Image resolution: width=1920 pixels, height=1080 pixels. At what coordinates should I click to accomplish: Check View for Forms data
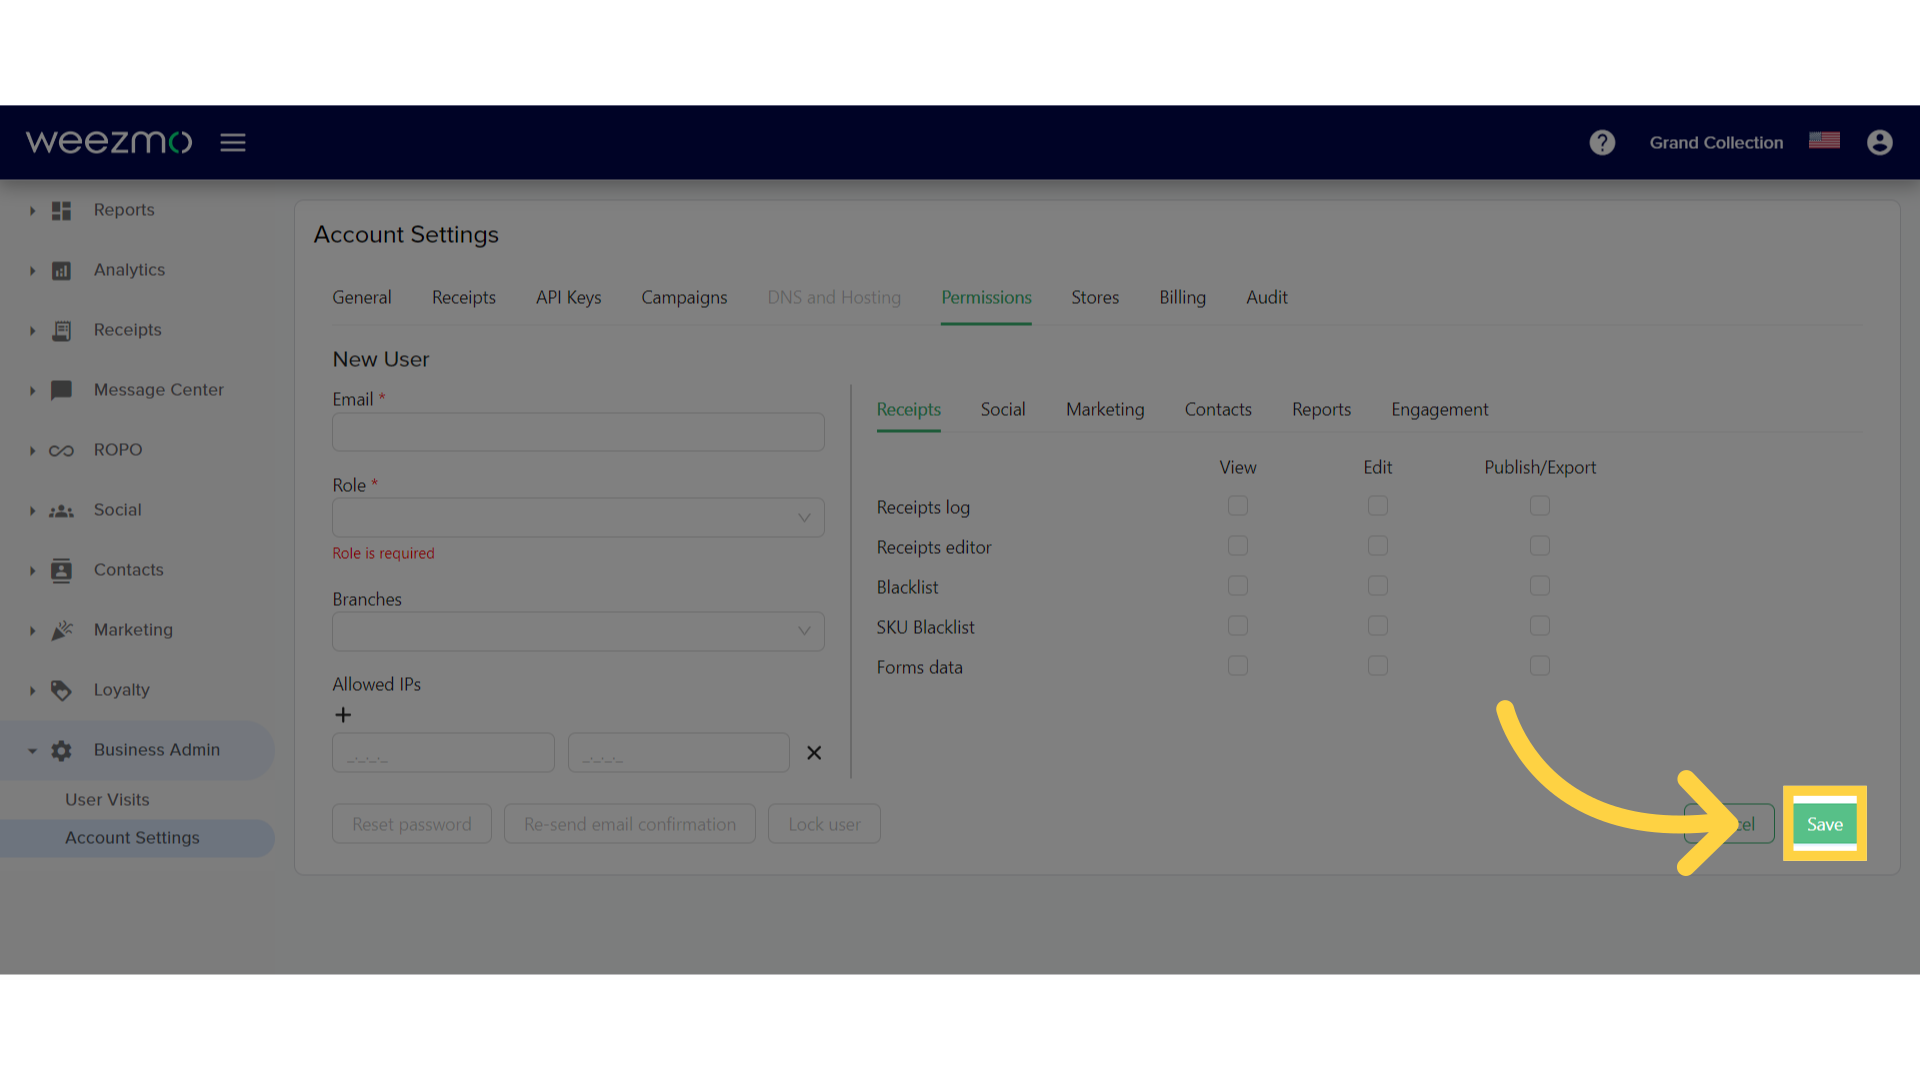1238,666
